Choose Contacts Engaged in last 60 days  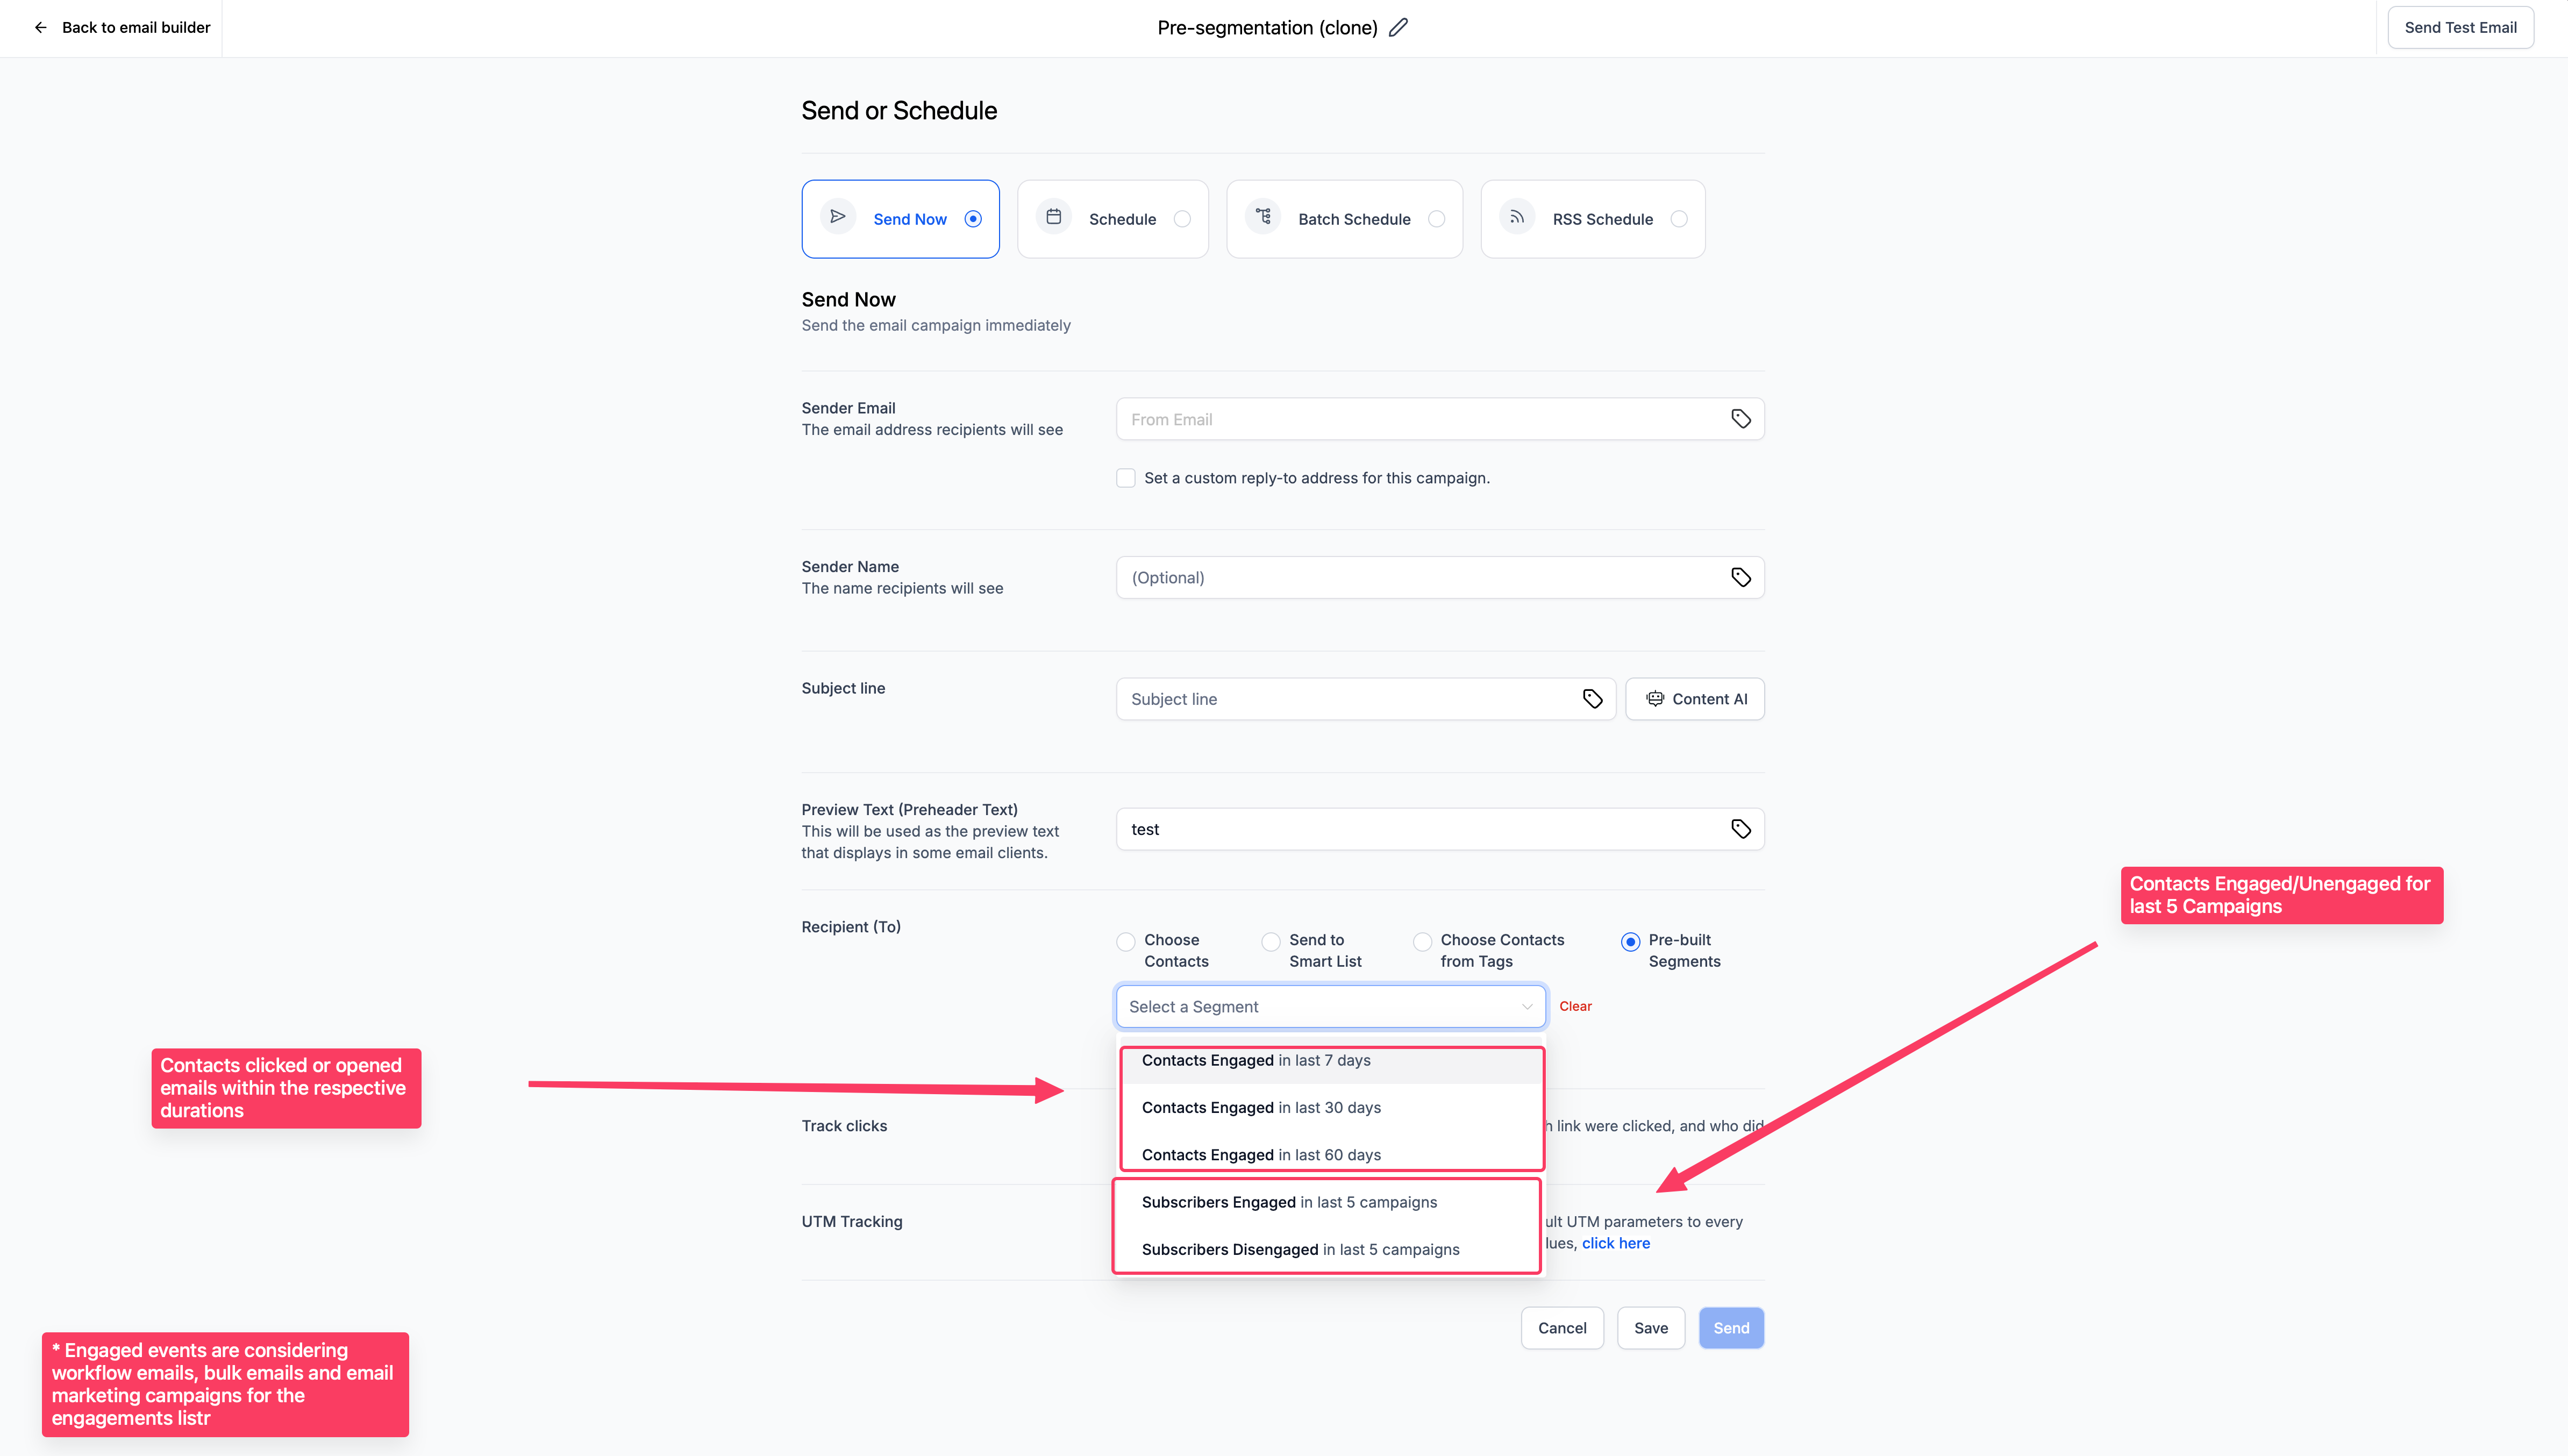click(1261, 1155)
